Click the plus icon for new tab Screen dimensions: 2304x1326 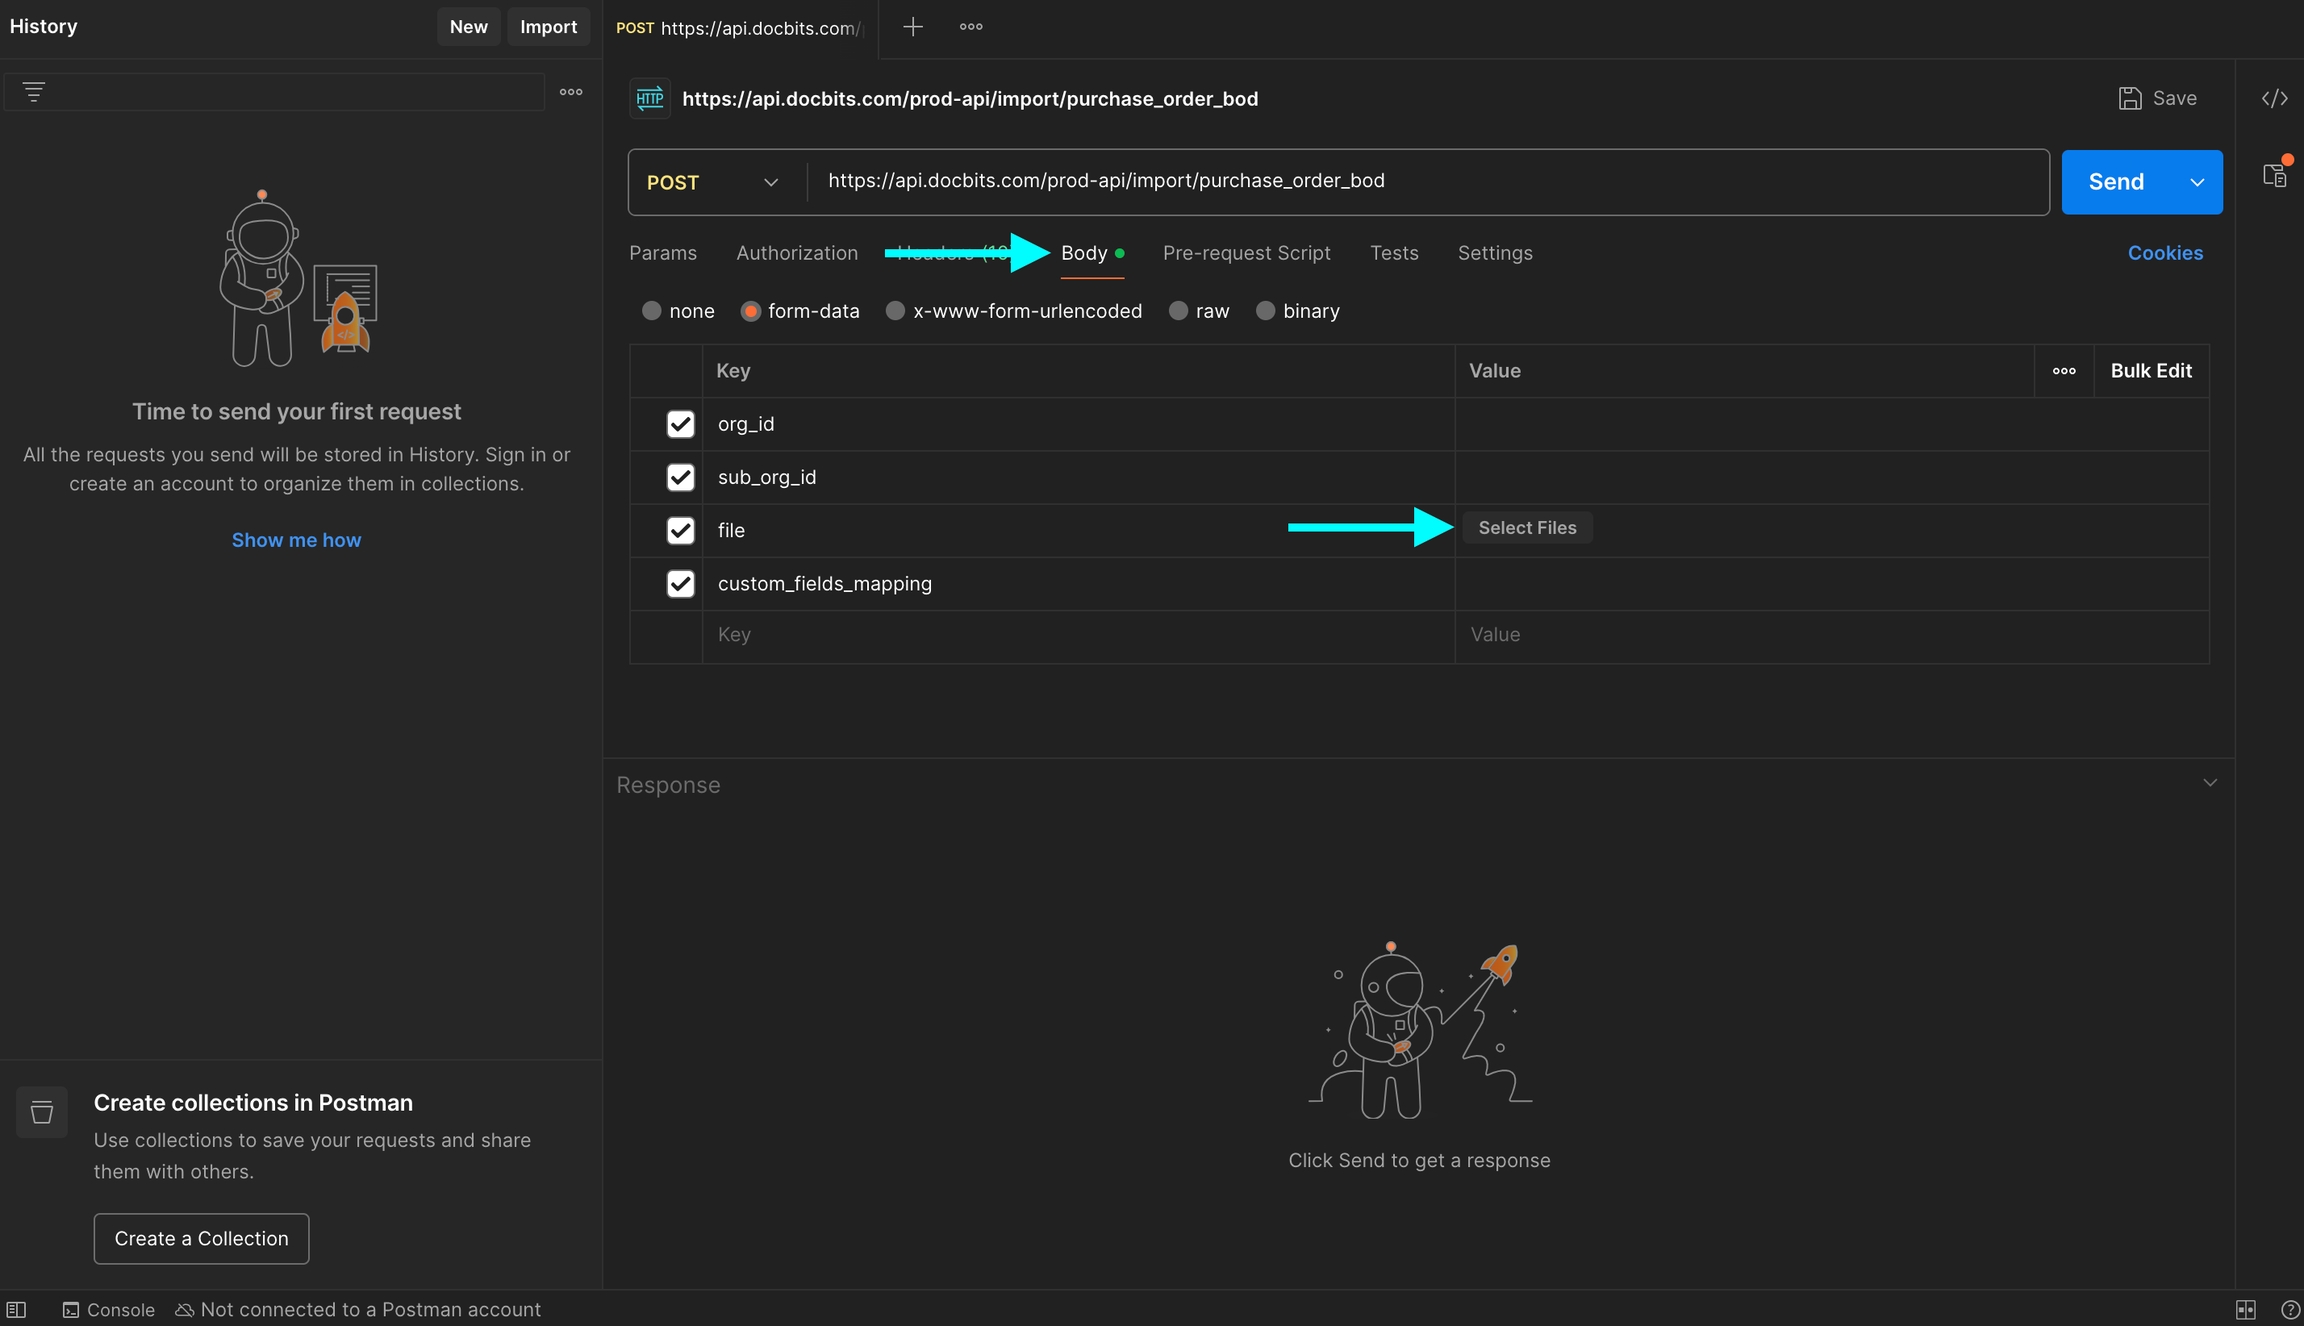(912, 27)
